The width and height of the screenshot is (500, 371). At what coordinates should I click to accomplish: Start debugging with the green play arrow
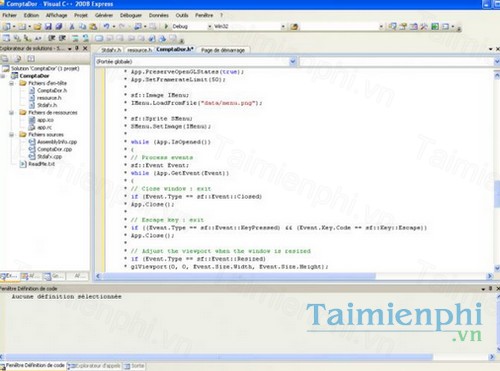pyautogui.click(x=166, y=26)
